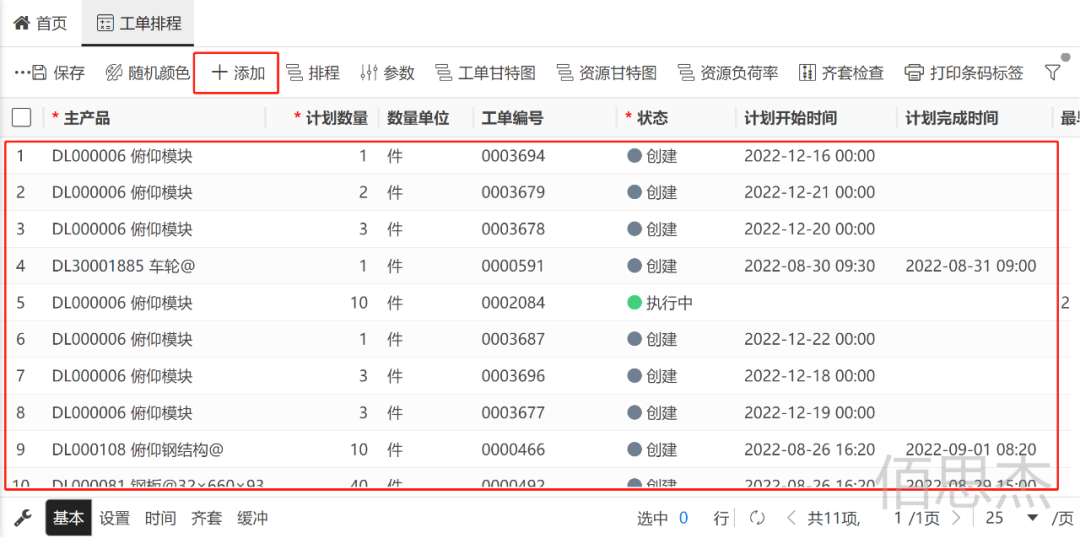Viewport: 1080px width, 538px height.
Task: Click the refresh icon in pagination bar
Action: 757,518
